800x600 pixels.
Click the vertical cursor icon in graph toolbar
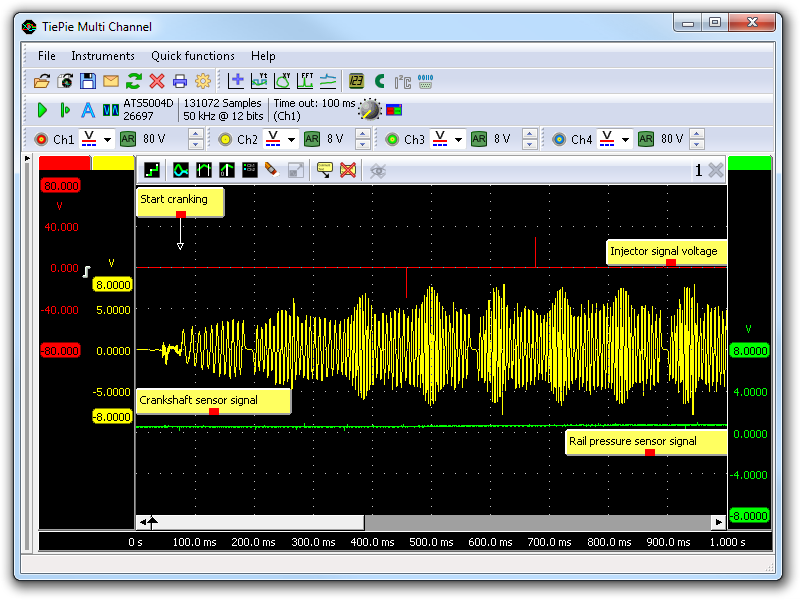click(227, 170)
